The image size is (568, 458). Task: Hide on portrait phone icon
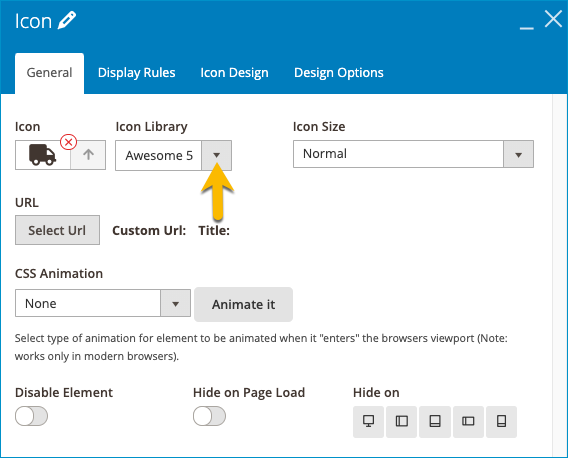point(501,421)
